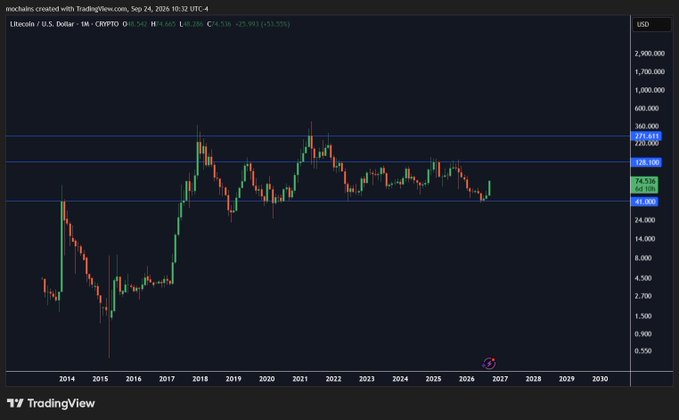
Task: Click the 2016 label on time axis
Action: pos(133,379)
